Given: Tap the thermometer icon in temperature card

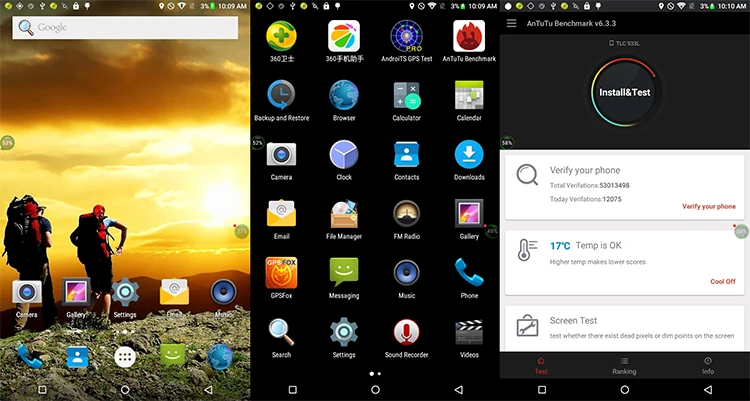Looking at the screenshot, I should click(527, 250).
